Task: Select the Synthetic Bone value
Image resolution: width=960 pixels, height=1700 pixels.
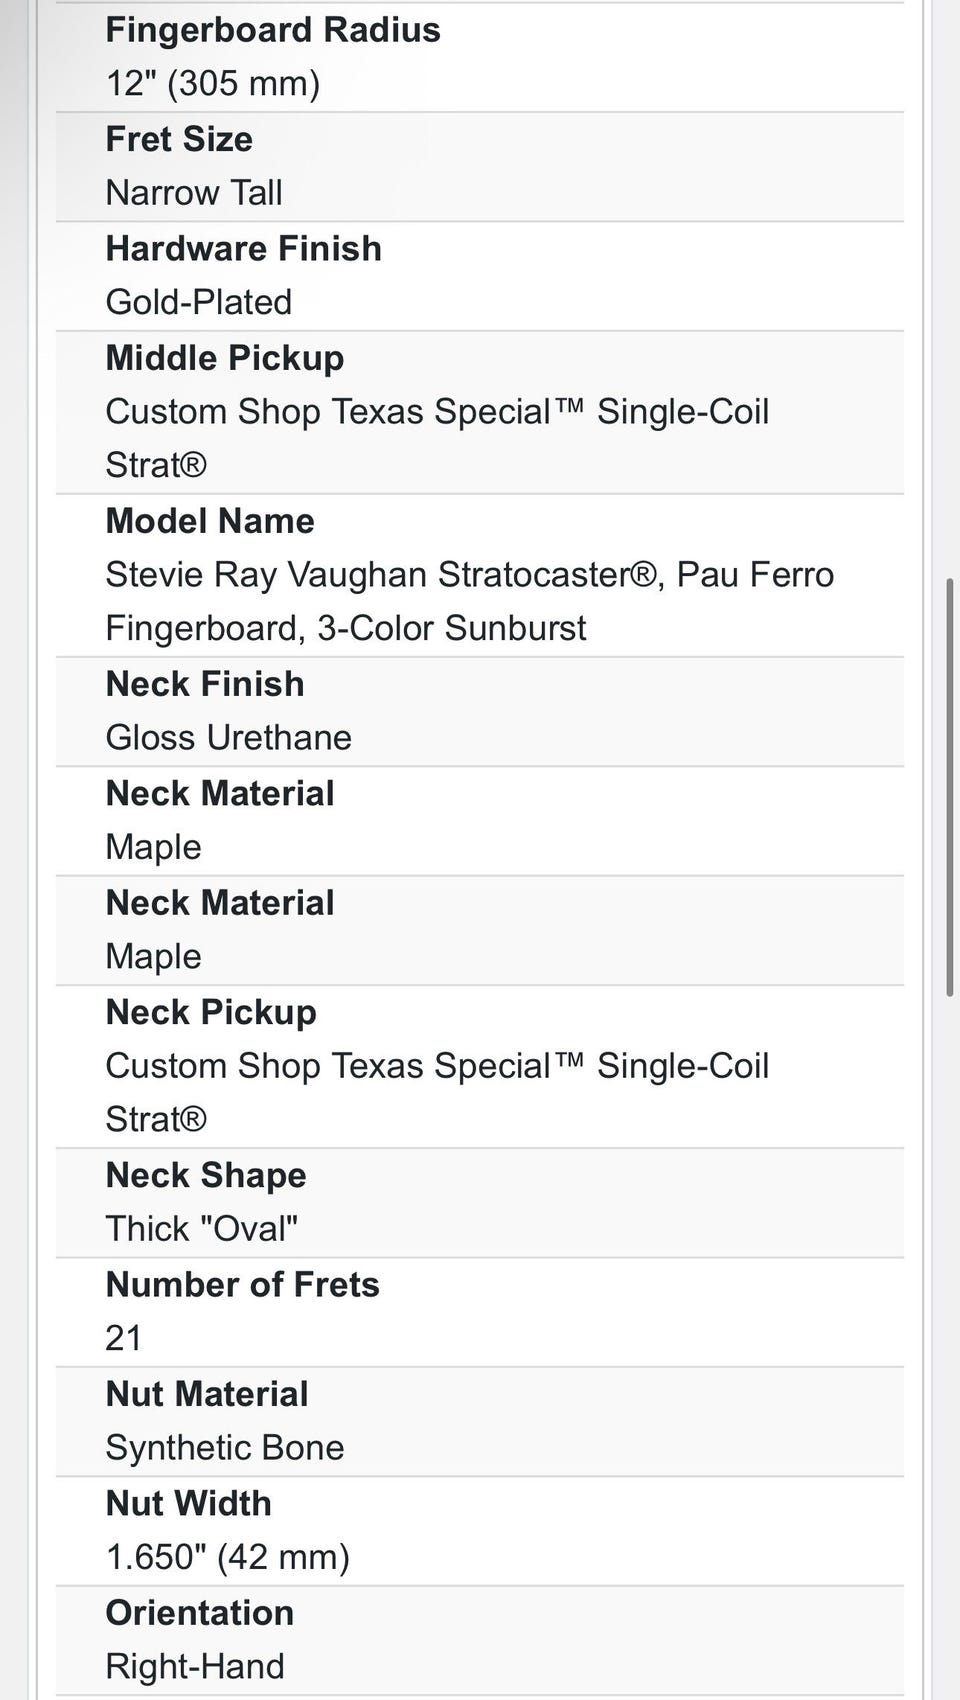Action: pos(225,1448)
